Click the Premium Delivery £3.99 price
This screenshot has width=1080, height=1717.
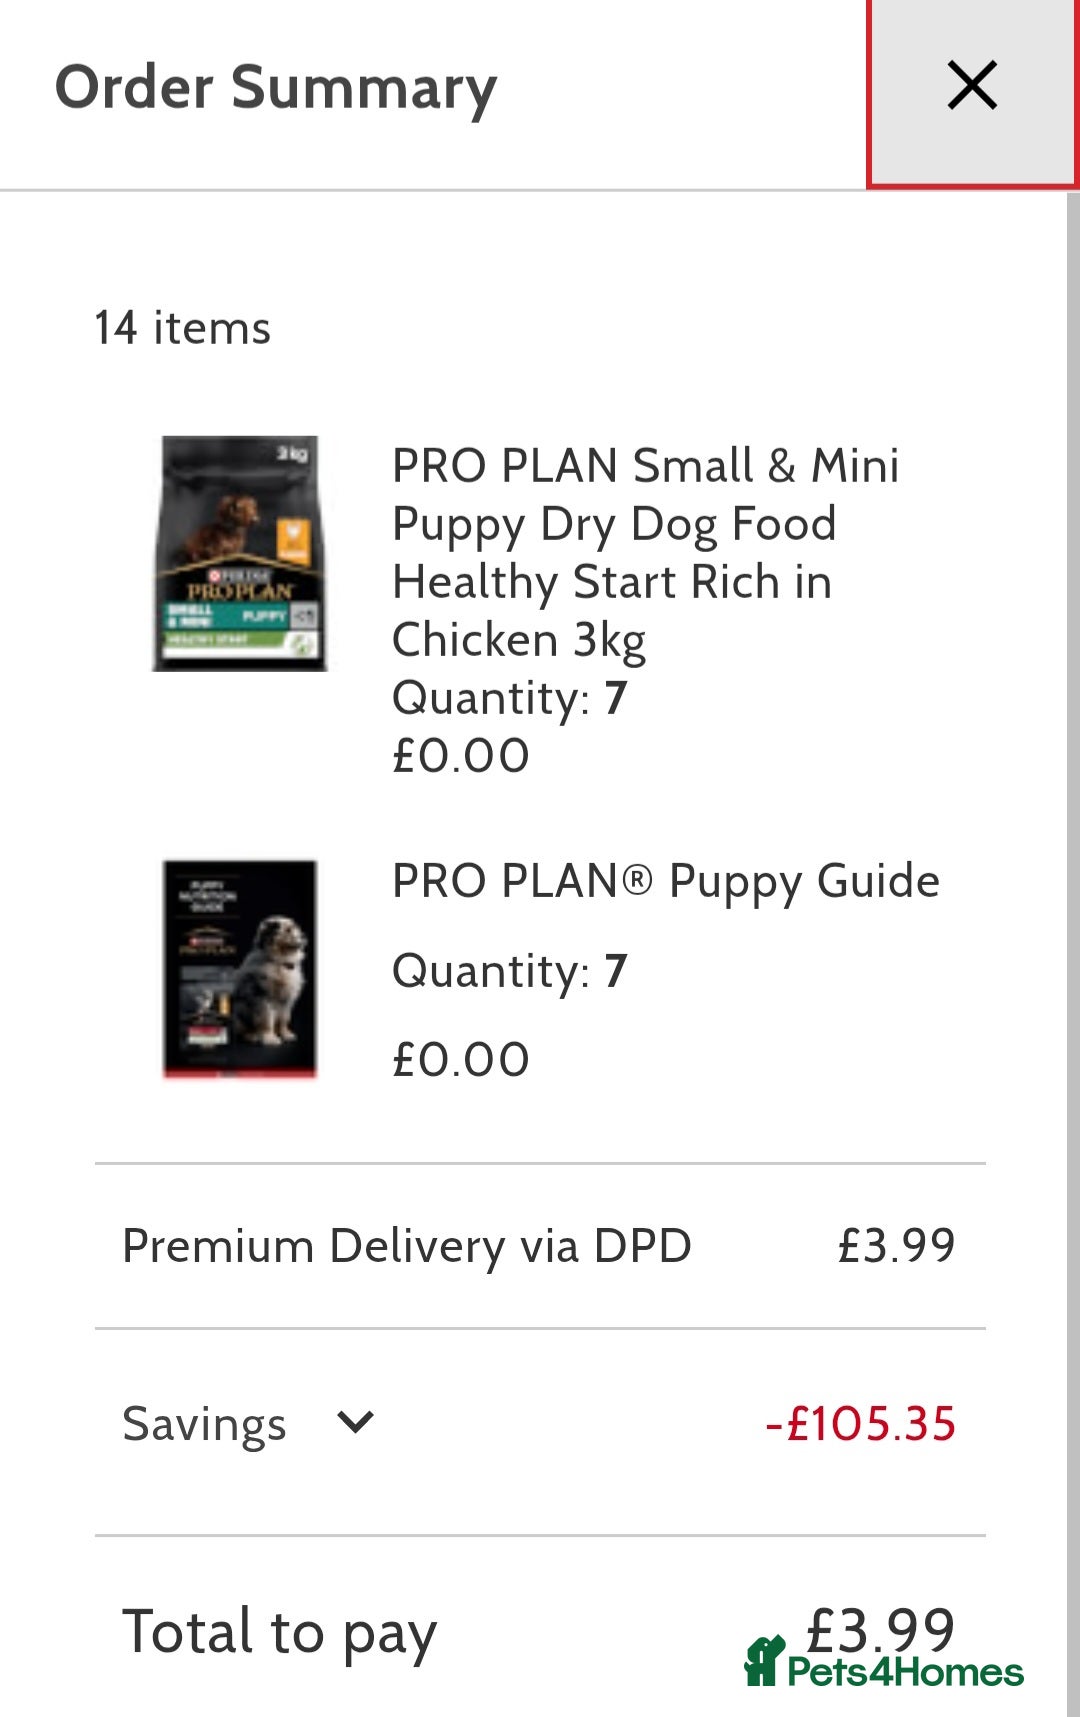(896, 1246)
